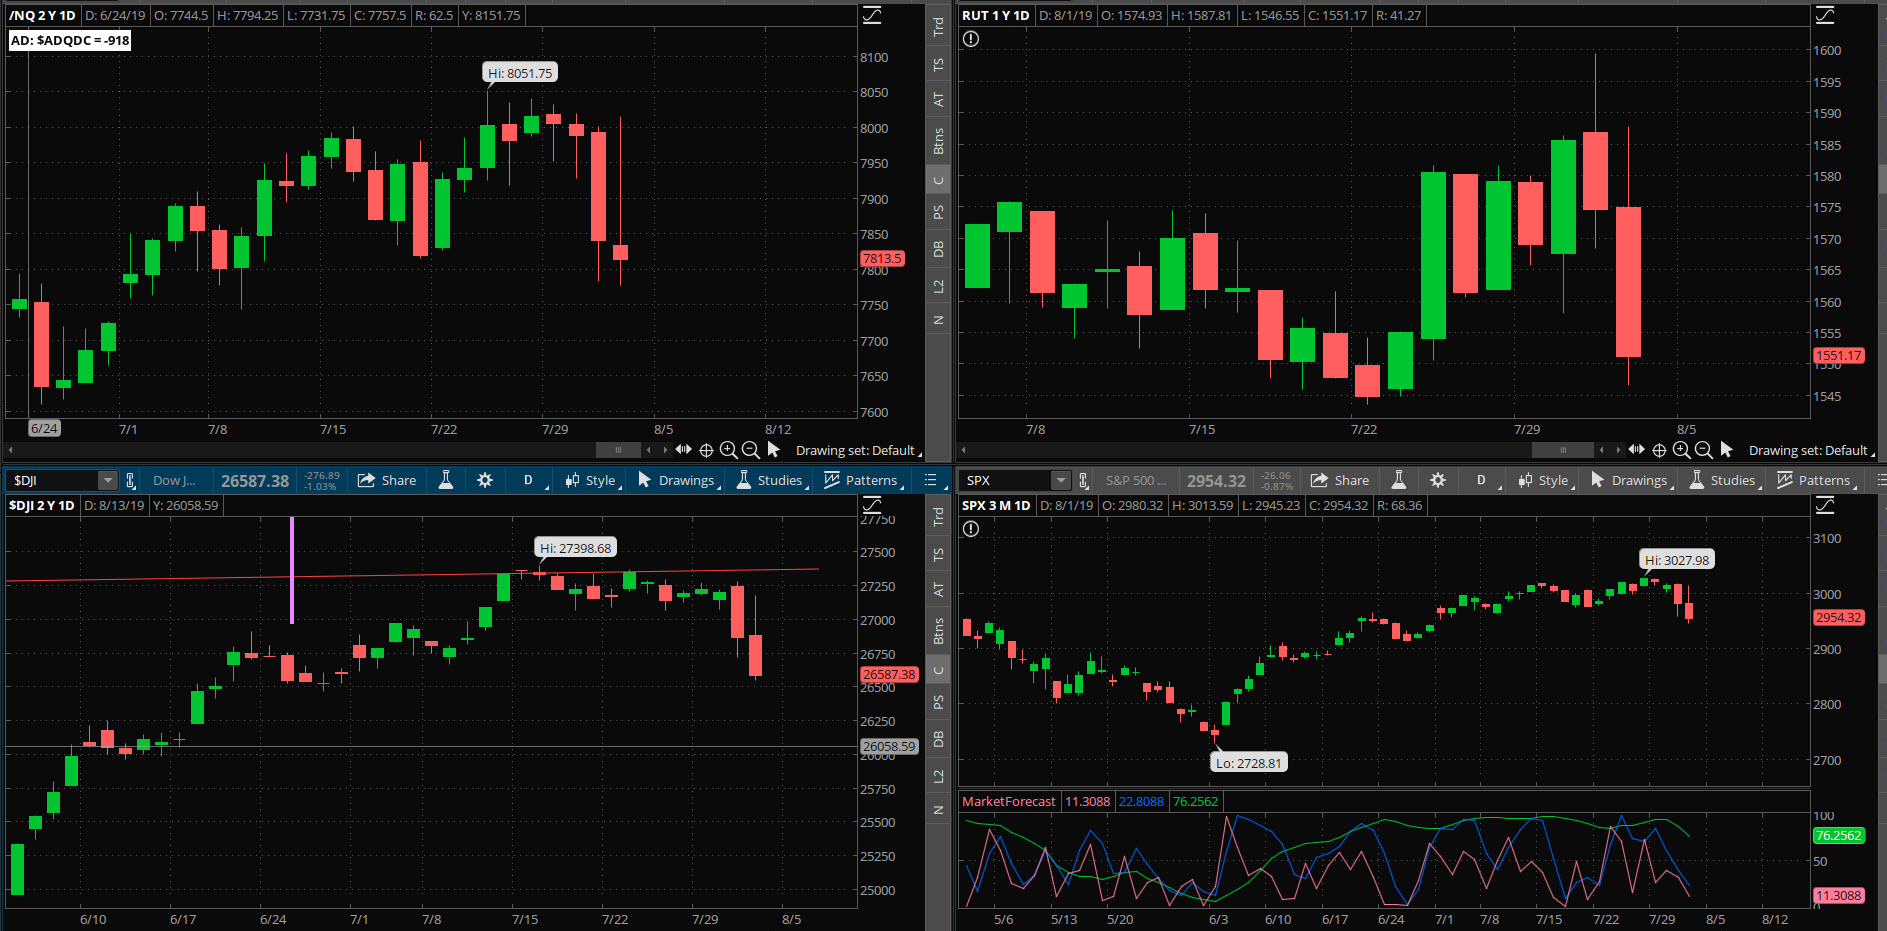Click the MarketForecast study label

tap(1008, 801)
